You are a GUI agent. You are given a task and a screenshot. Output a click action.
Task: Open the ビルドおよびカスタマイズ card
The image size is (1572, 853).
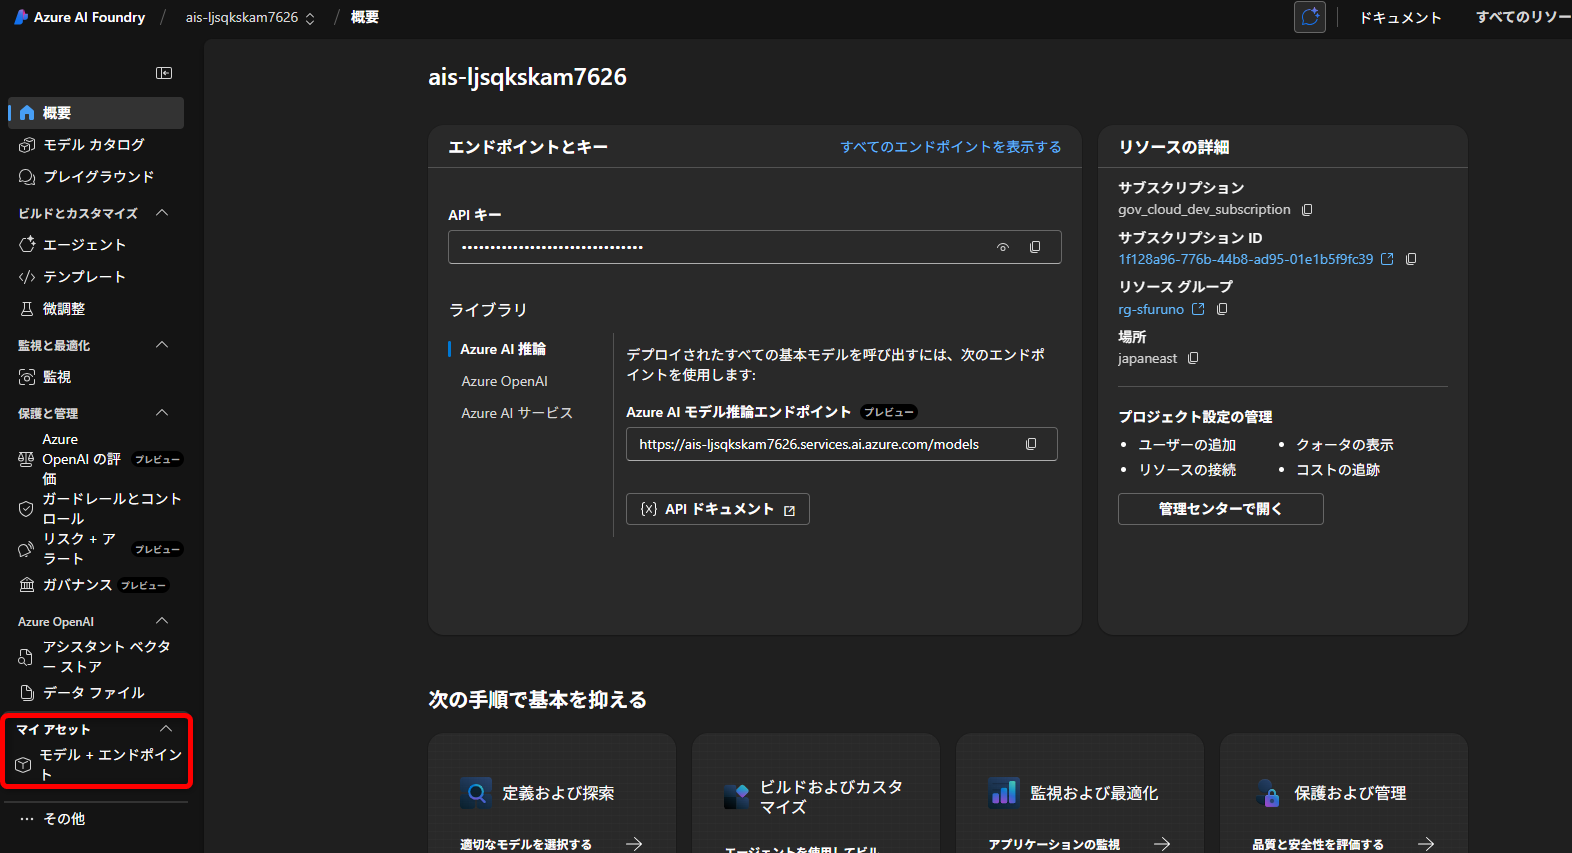coord(816,793)
